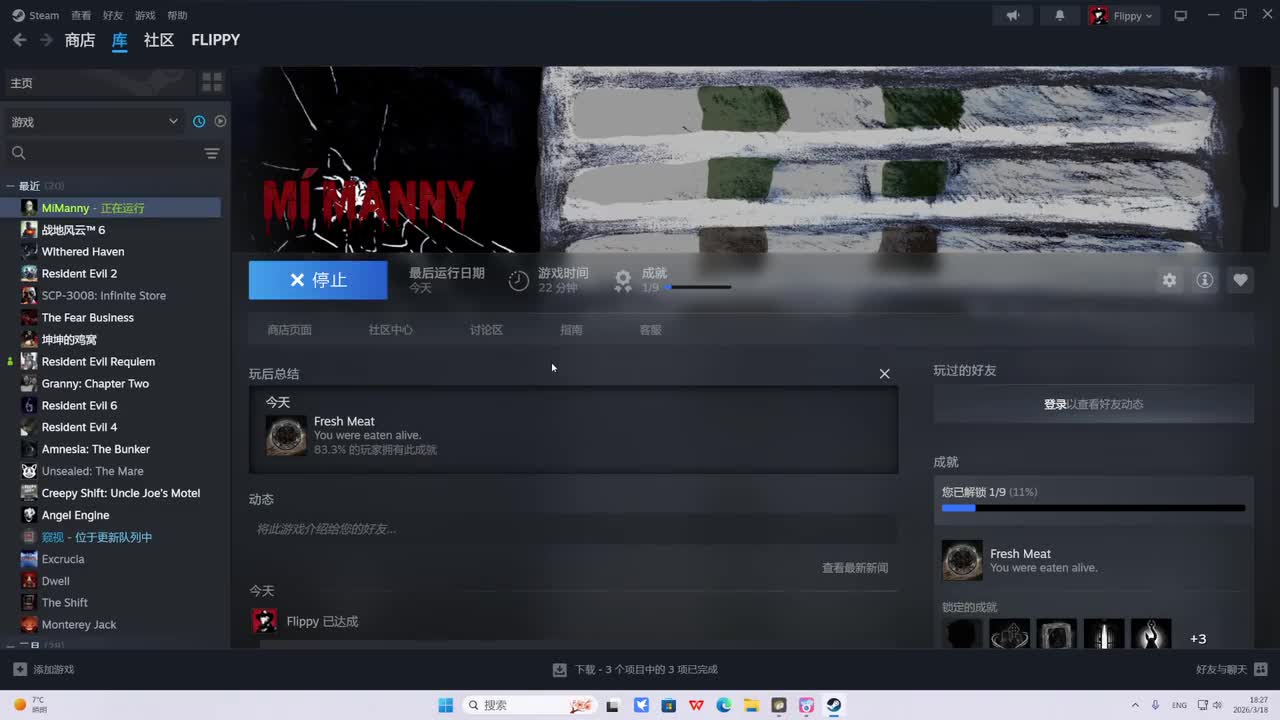Screen dimensions: 1280x720
Task: Show the +3 more locked achievements
Action: (x=1198, y=639)
